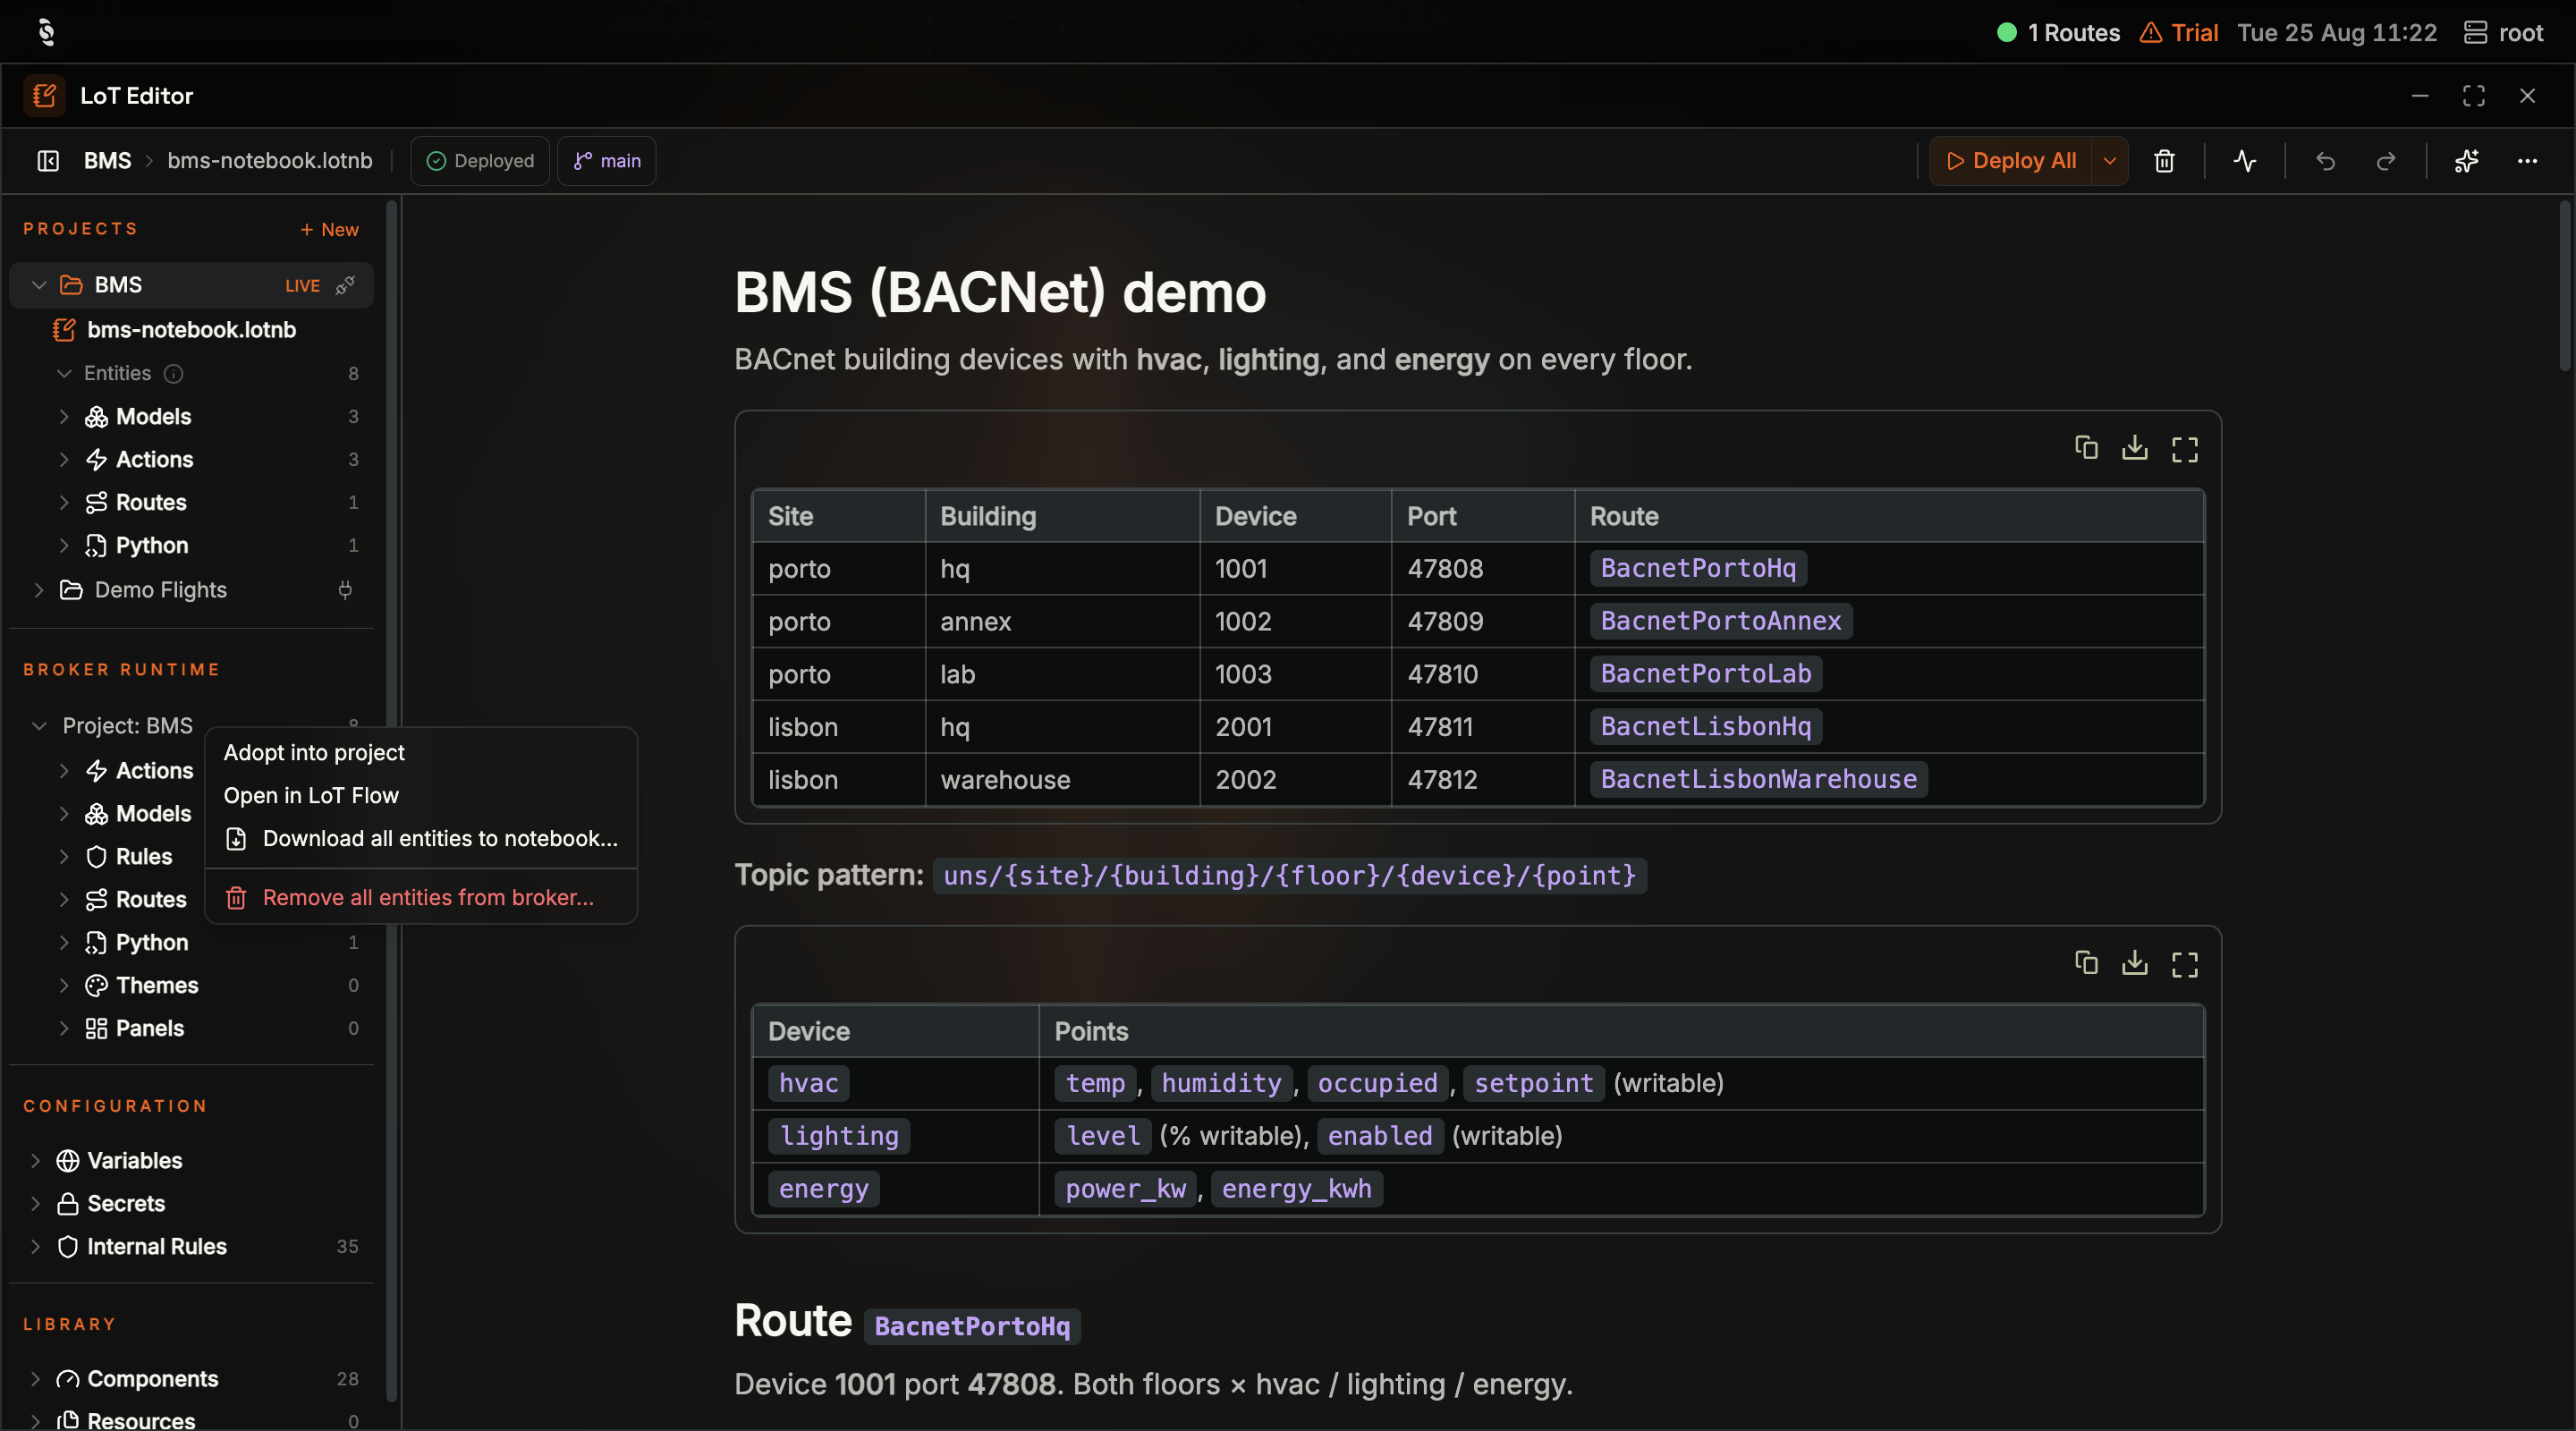Image resolution: width=2576 pixels, height=1431 pixels.
Task: Choose Remove all entities from broker
Action: tap(421, 897)
